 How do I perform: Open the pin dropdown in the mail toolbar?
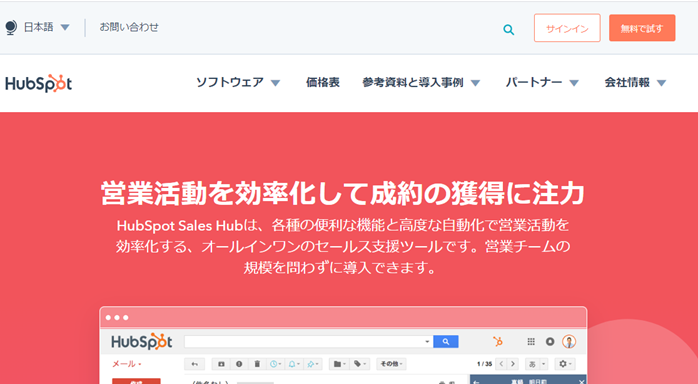coord(312,364)
